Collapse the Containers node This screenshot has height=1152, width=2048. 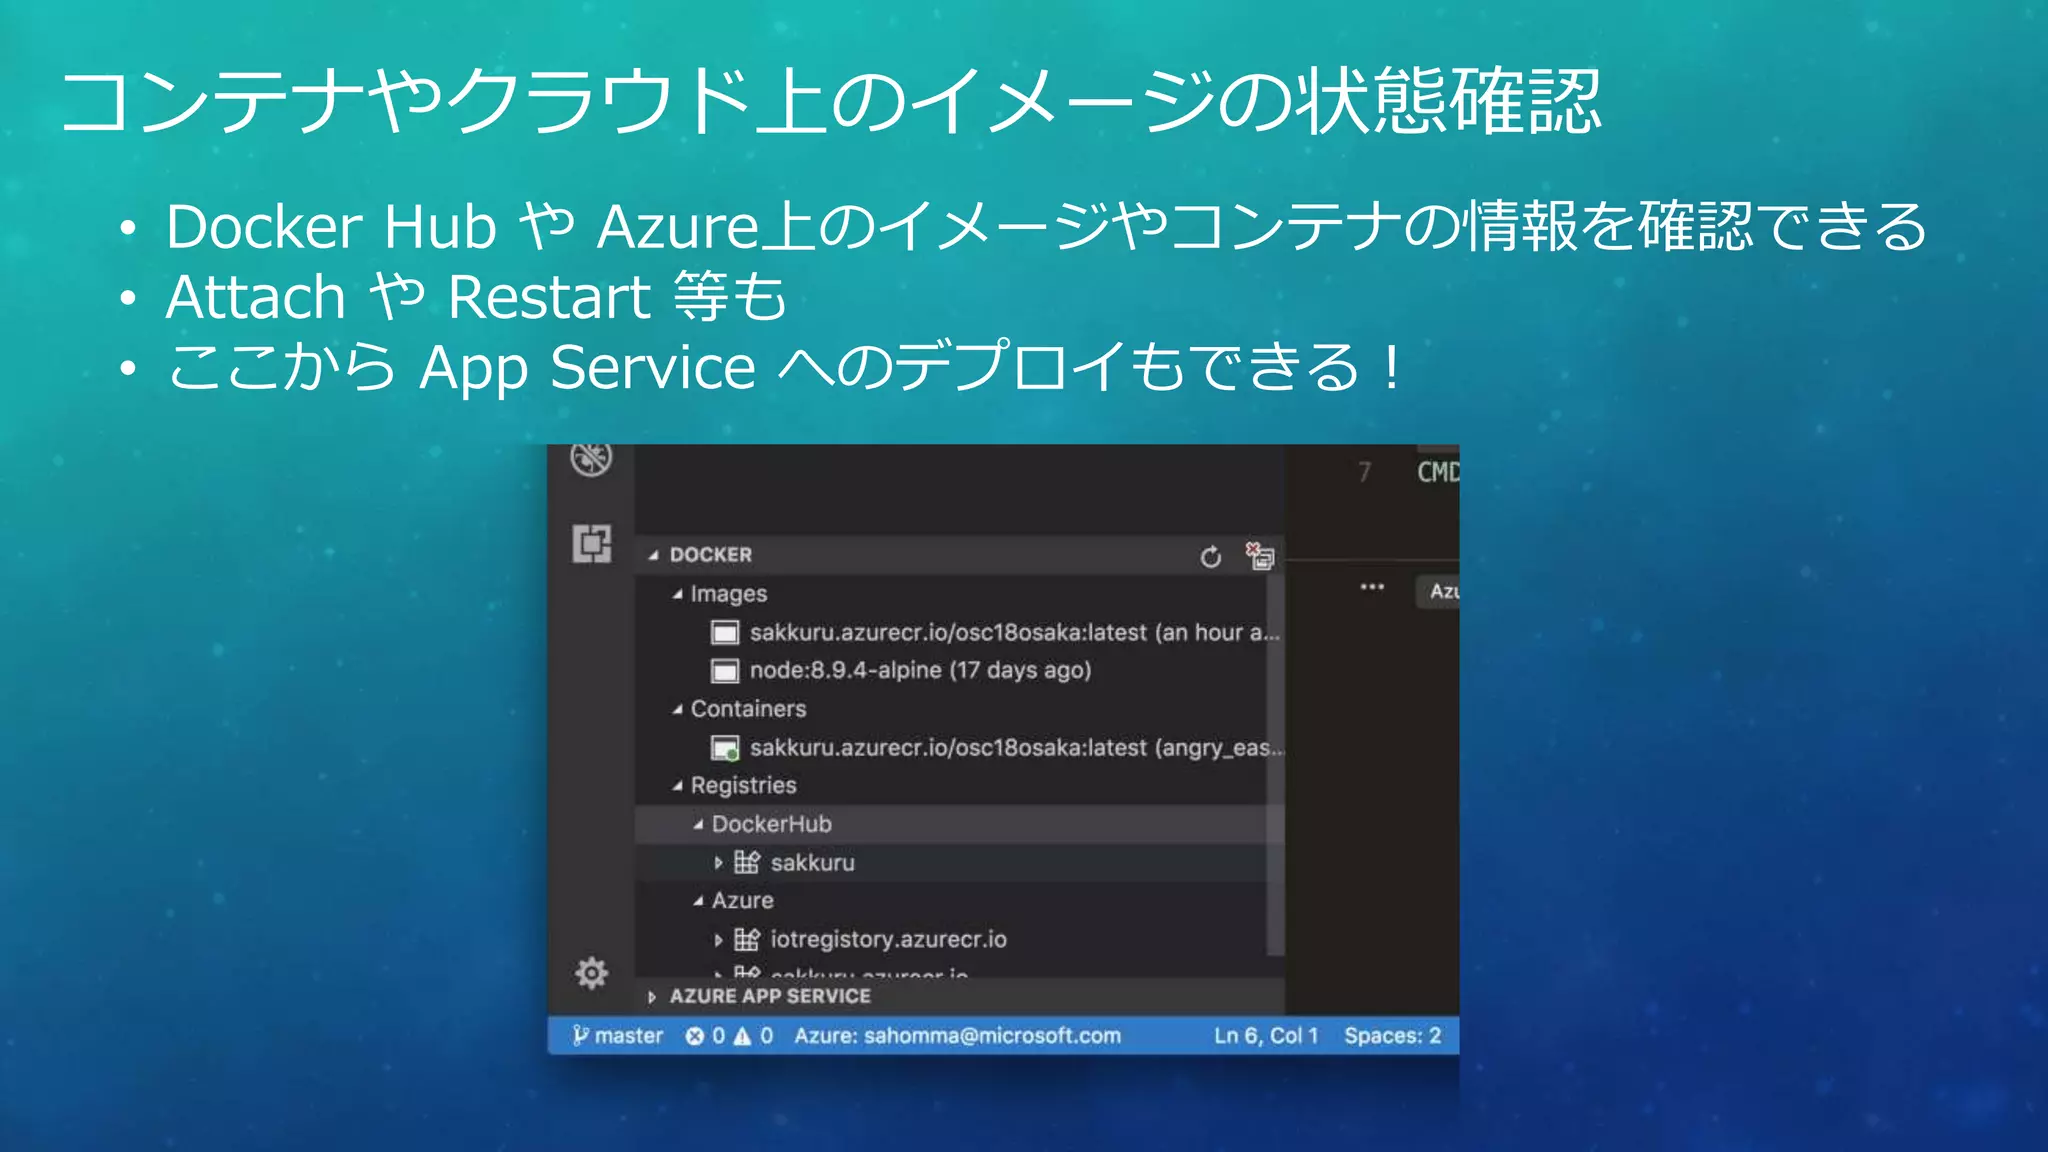coord(677,709)
